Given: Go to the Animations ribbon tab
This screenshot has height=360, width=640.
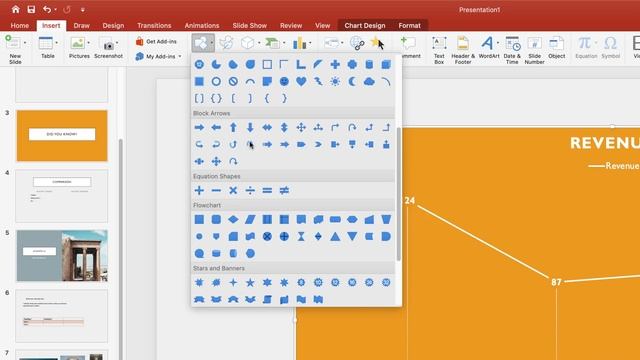Looking at the screenshot, I should 202,25.
